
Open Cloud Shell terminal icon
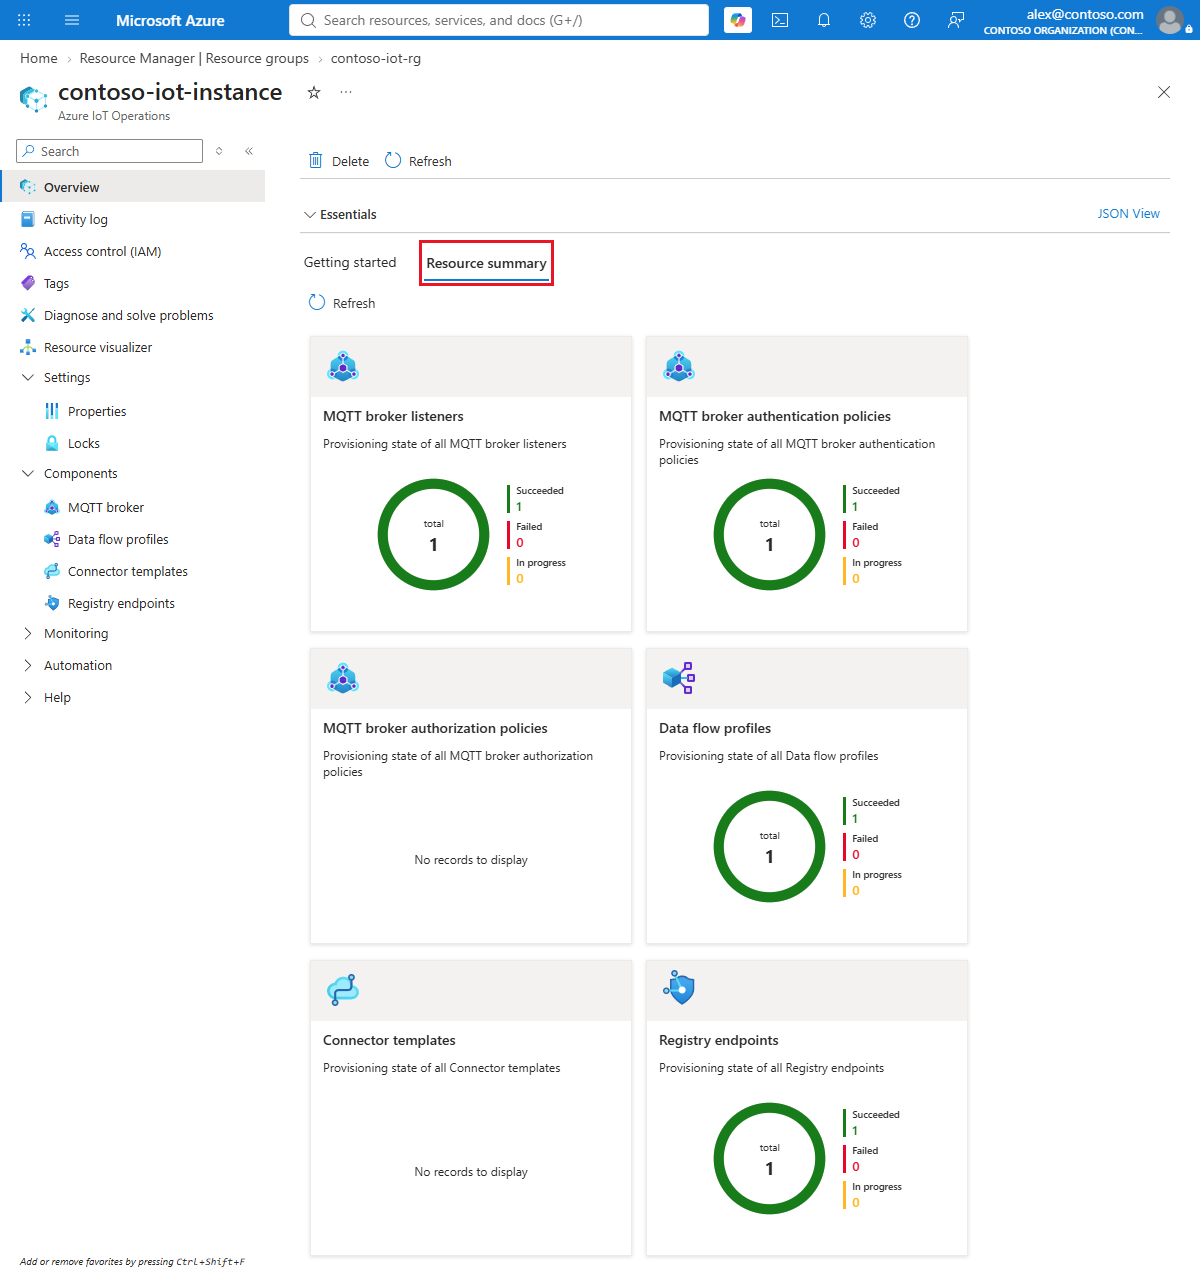[x=780, y=20]
